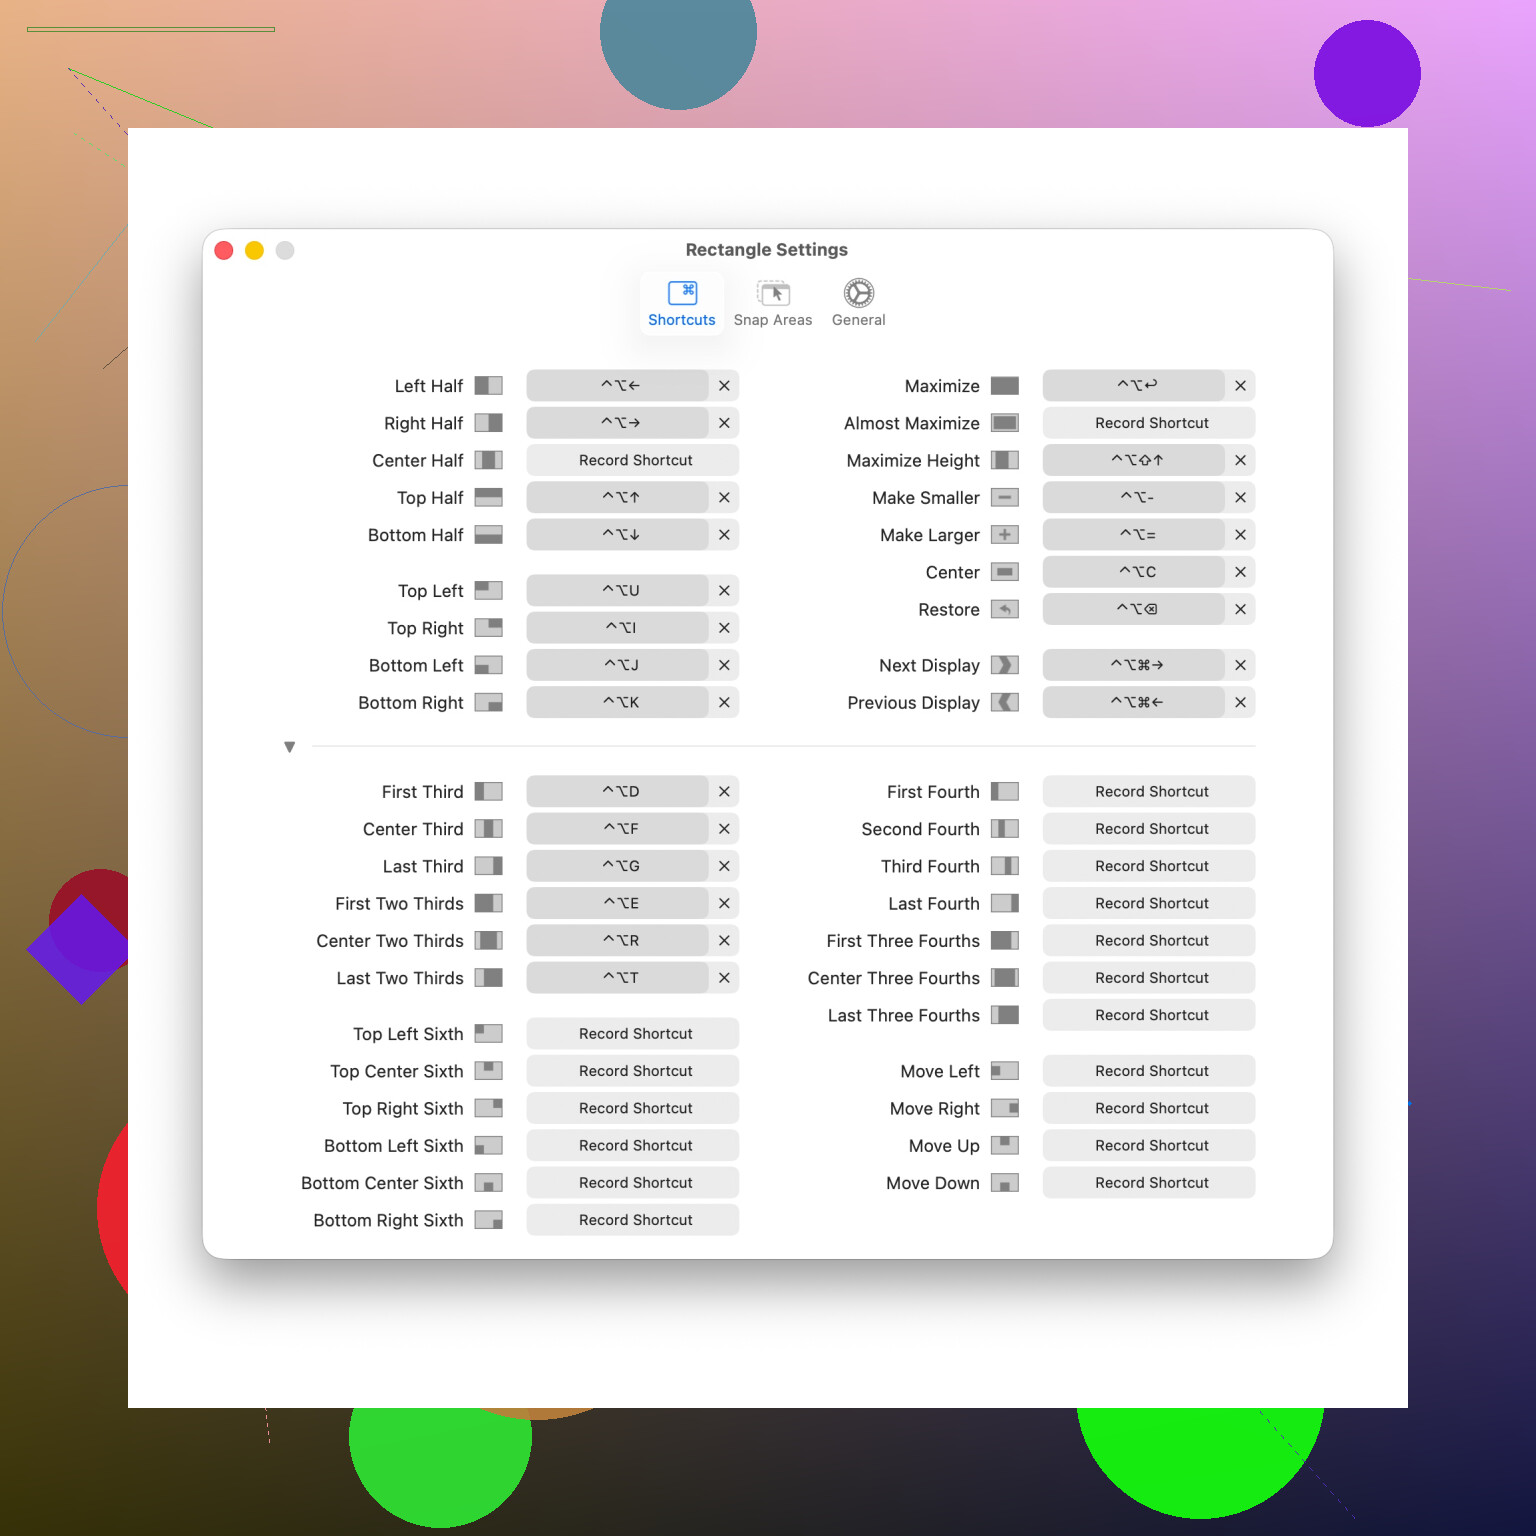Click the Left Half layout icon

pyautogui.click(x=488, y=386)
